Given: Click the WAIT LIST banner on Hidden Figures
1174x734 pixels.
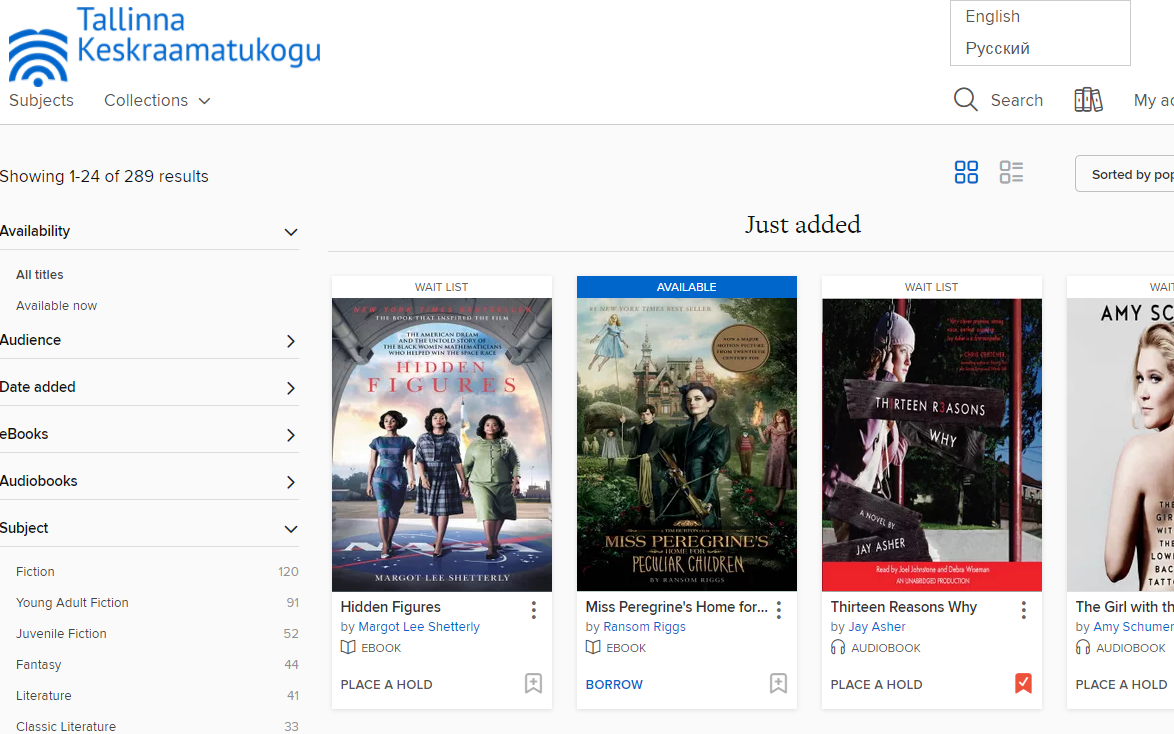Looking at the screenshot, I should (442, 287).
